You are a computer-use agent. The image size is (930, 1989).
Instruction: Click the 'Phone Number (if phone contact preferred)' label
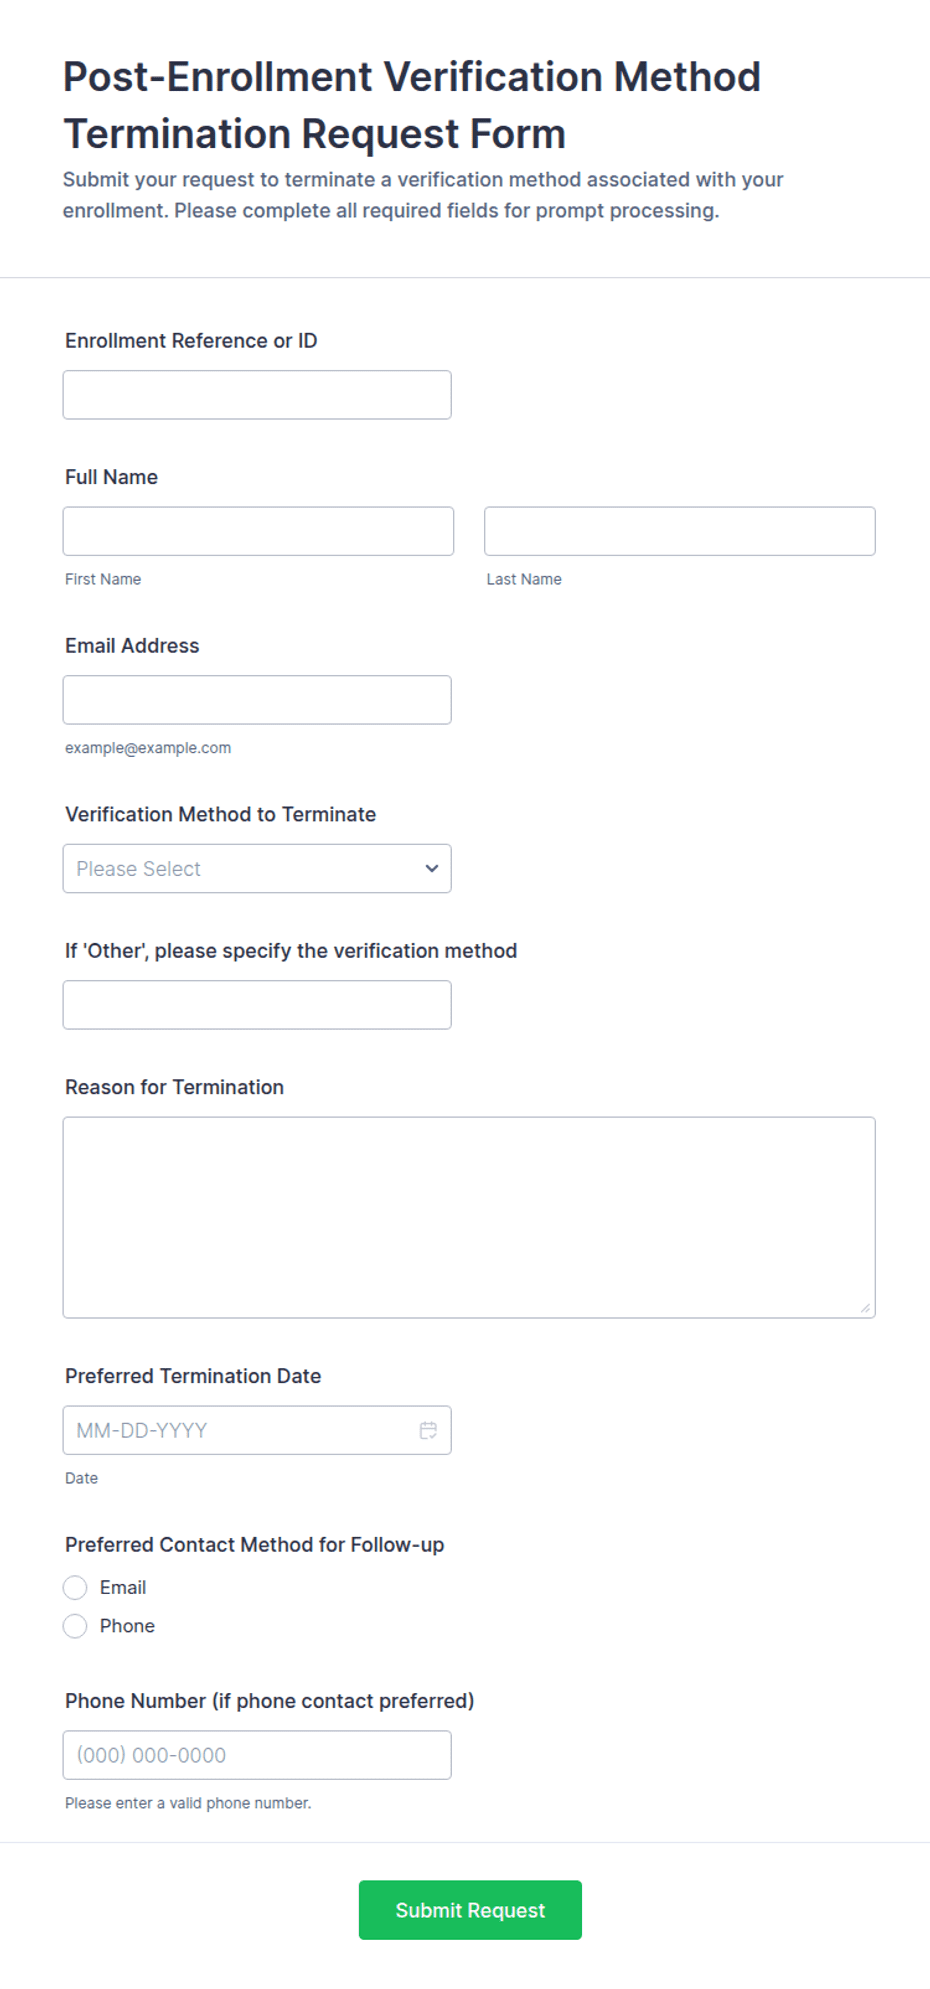click(269, 1701)
